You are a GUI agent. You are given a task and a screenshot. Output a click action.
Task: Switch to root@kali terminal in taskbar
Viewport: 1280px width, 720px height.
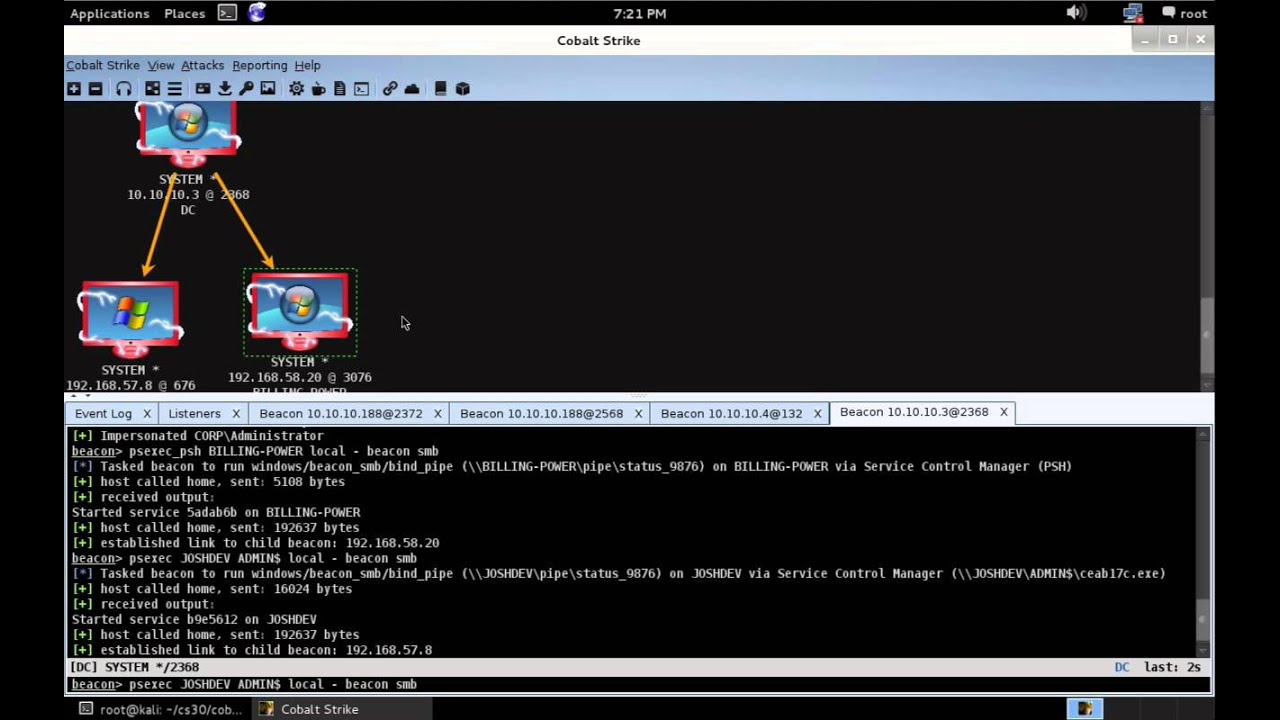click(160, 709)
